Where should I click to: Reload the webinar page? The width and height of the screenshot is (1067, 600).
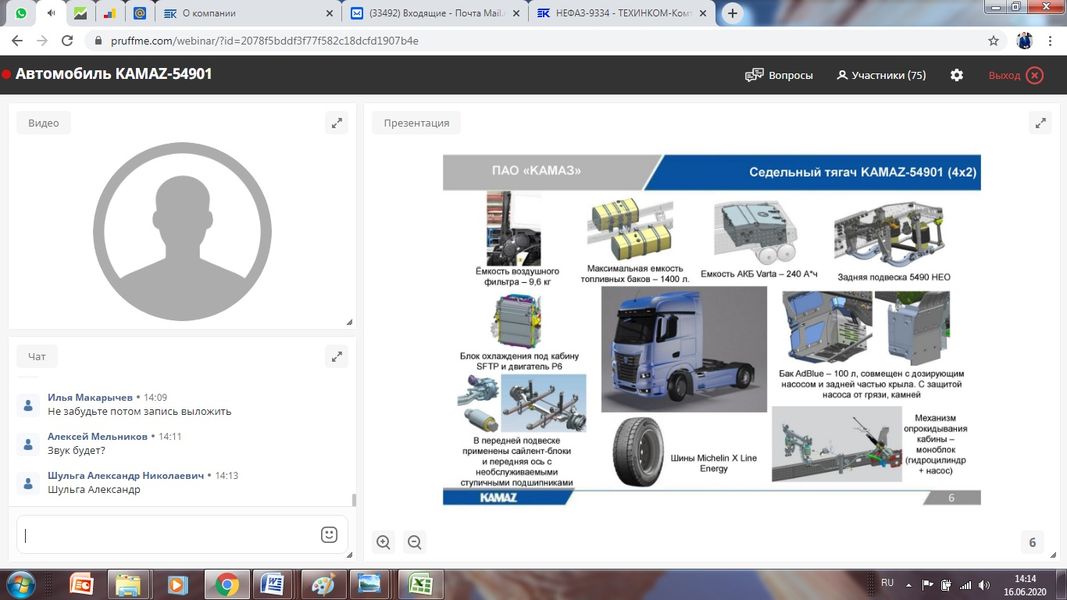pyautogui.click(x=67, y=41)
